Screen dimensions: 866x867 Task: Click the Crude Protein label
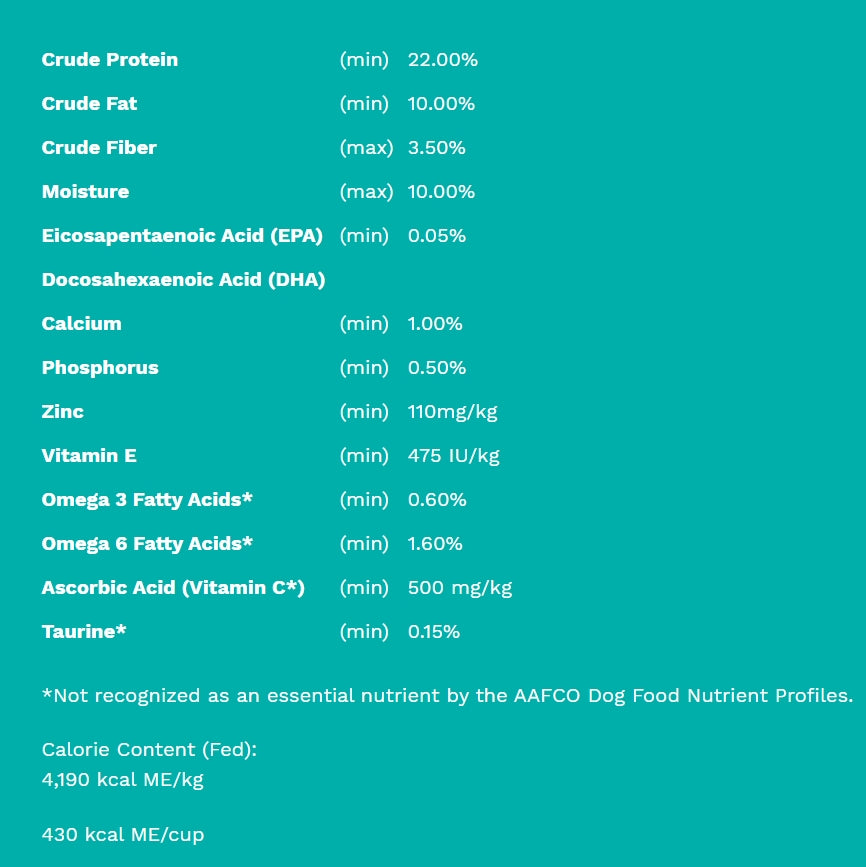[110, 60]
